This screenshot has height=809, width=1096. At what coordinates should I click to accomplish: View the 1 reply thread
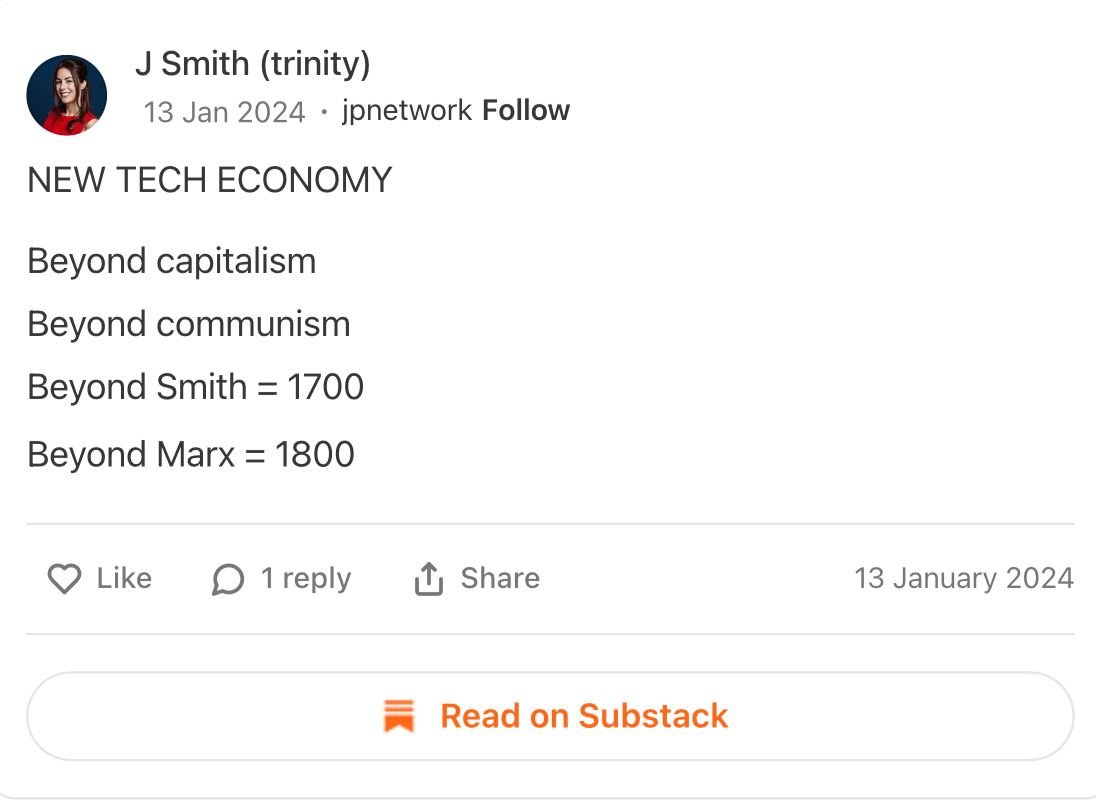point(305,579)
